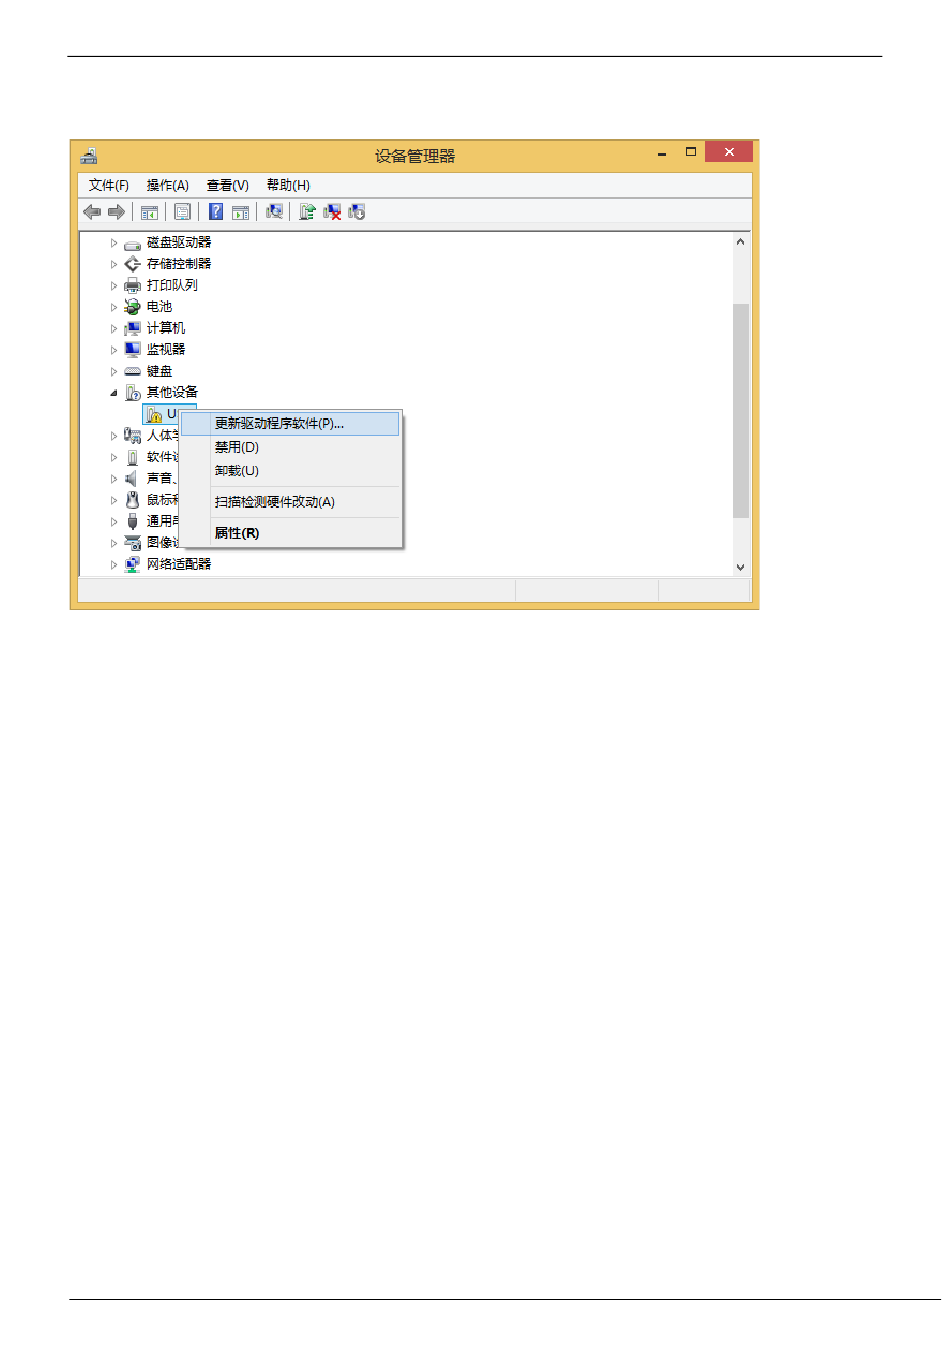This screenshot has height=1359, width=950.
Task: Select the 电池 tree label
Action: tap(159, 307)
